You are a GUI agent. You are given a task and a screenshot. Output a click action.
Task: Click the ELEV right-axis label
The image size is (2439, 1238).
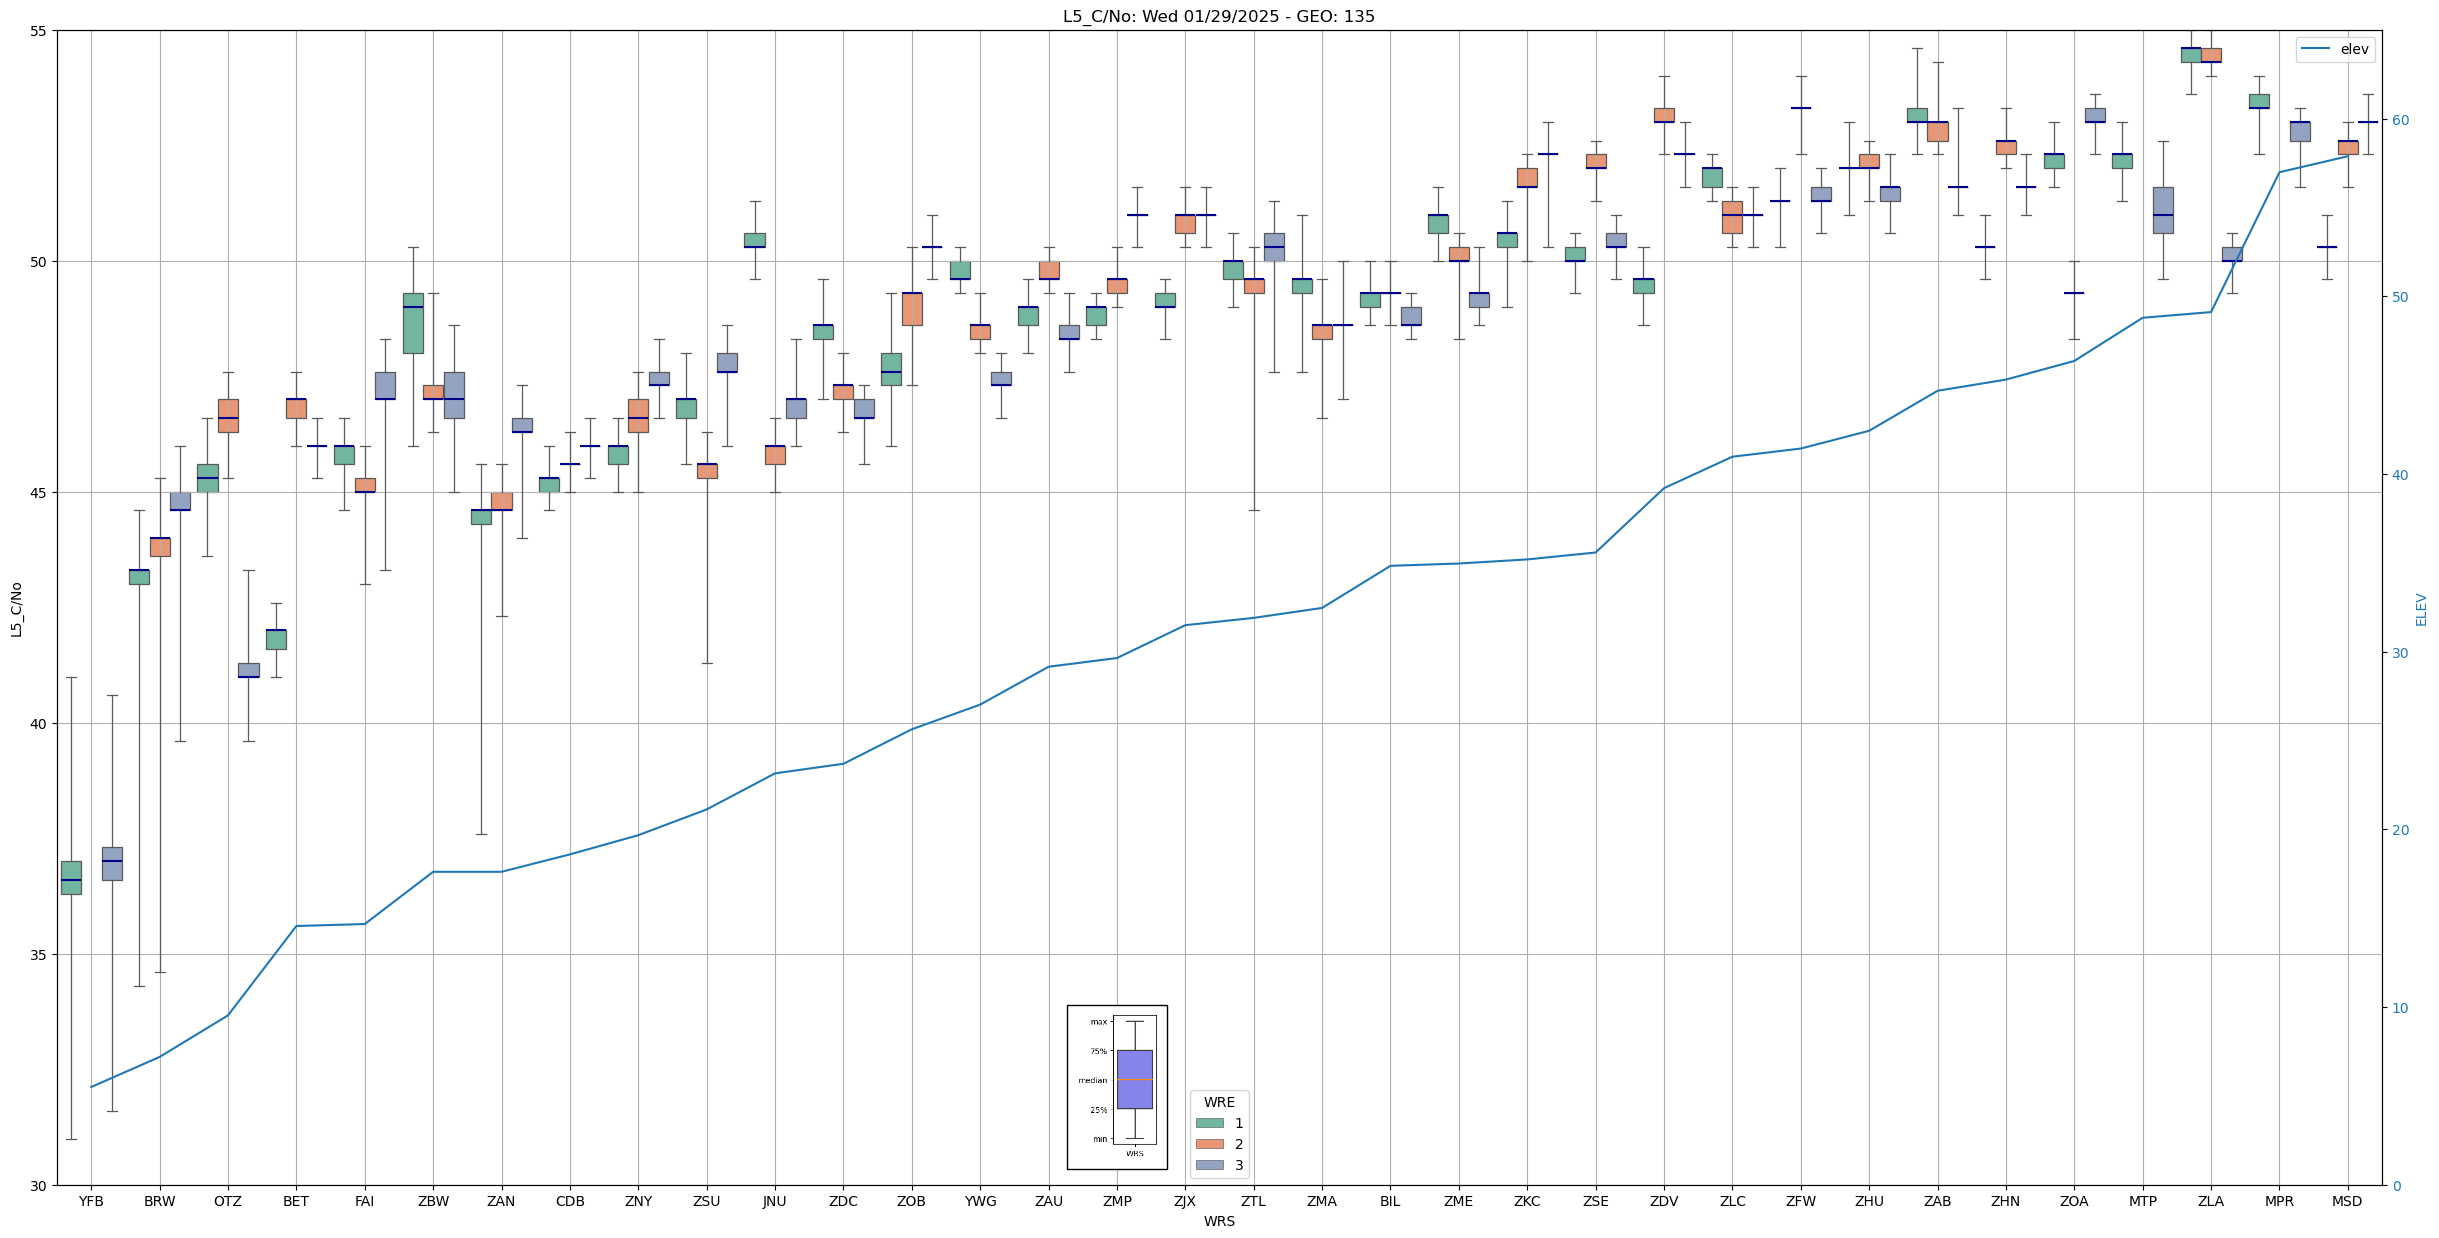[2421, 608]
